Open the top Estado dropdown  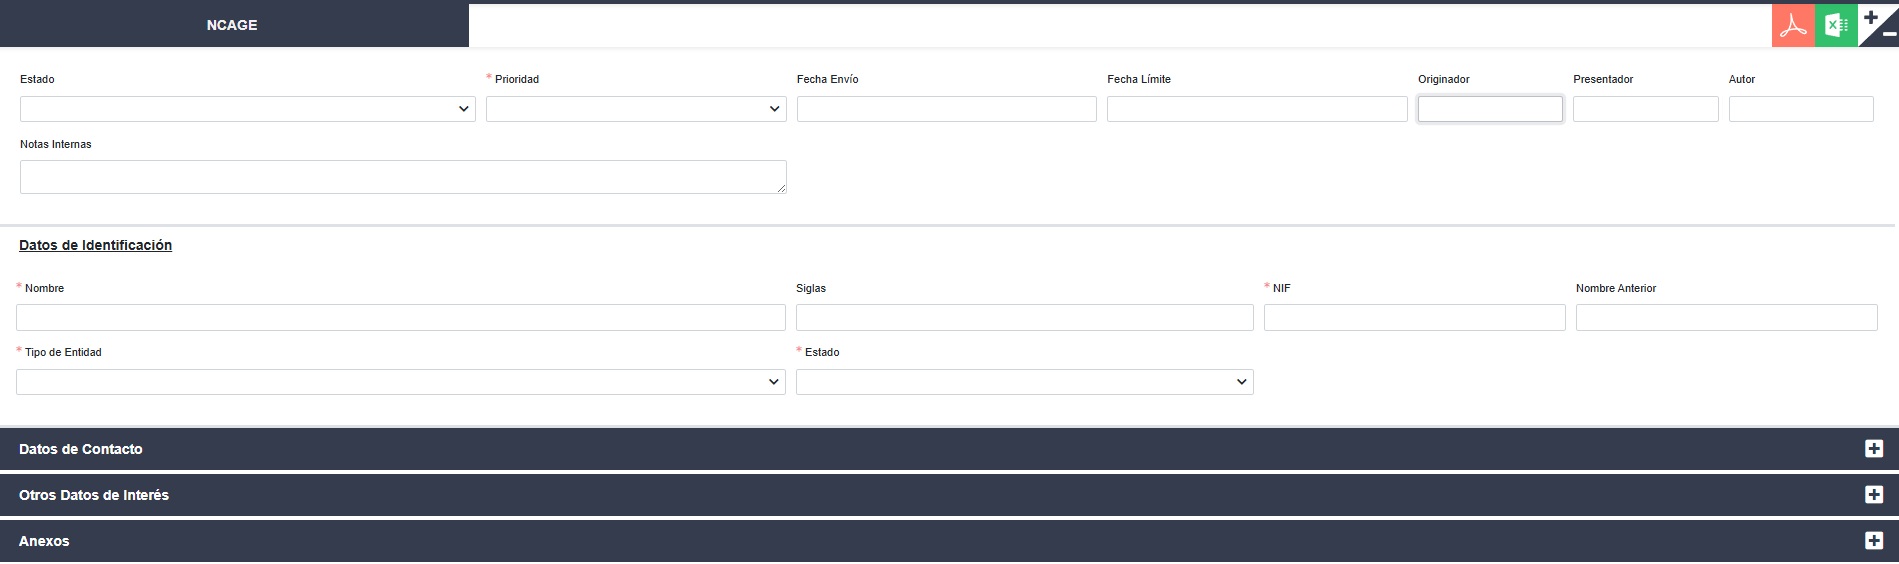tap(248, 109)
